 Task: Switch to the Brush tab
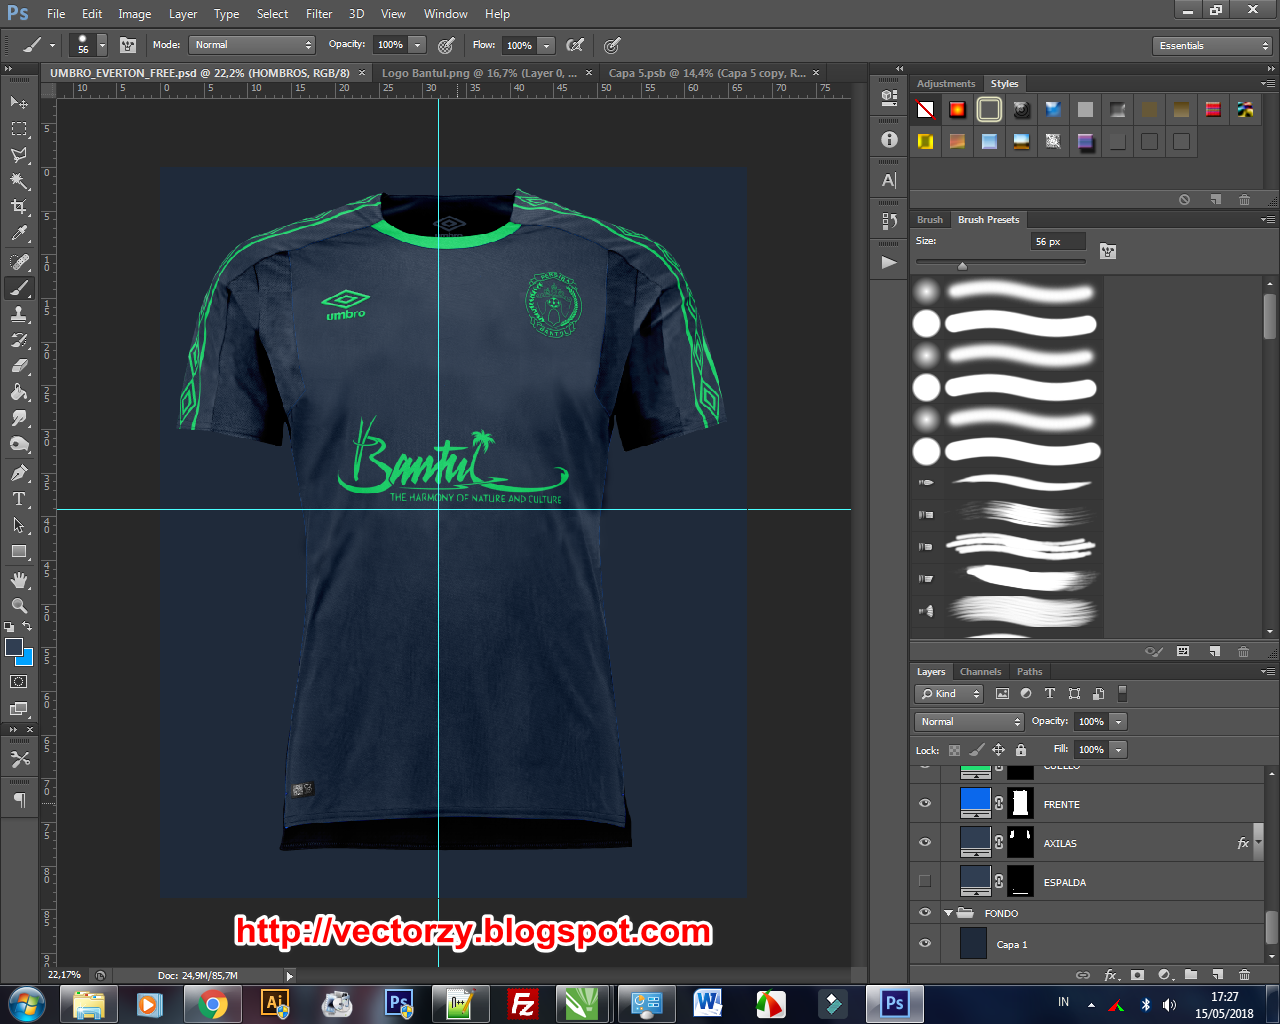coord(930,220)
